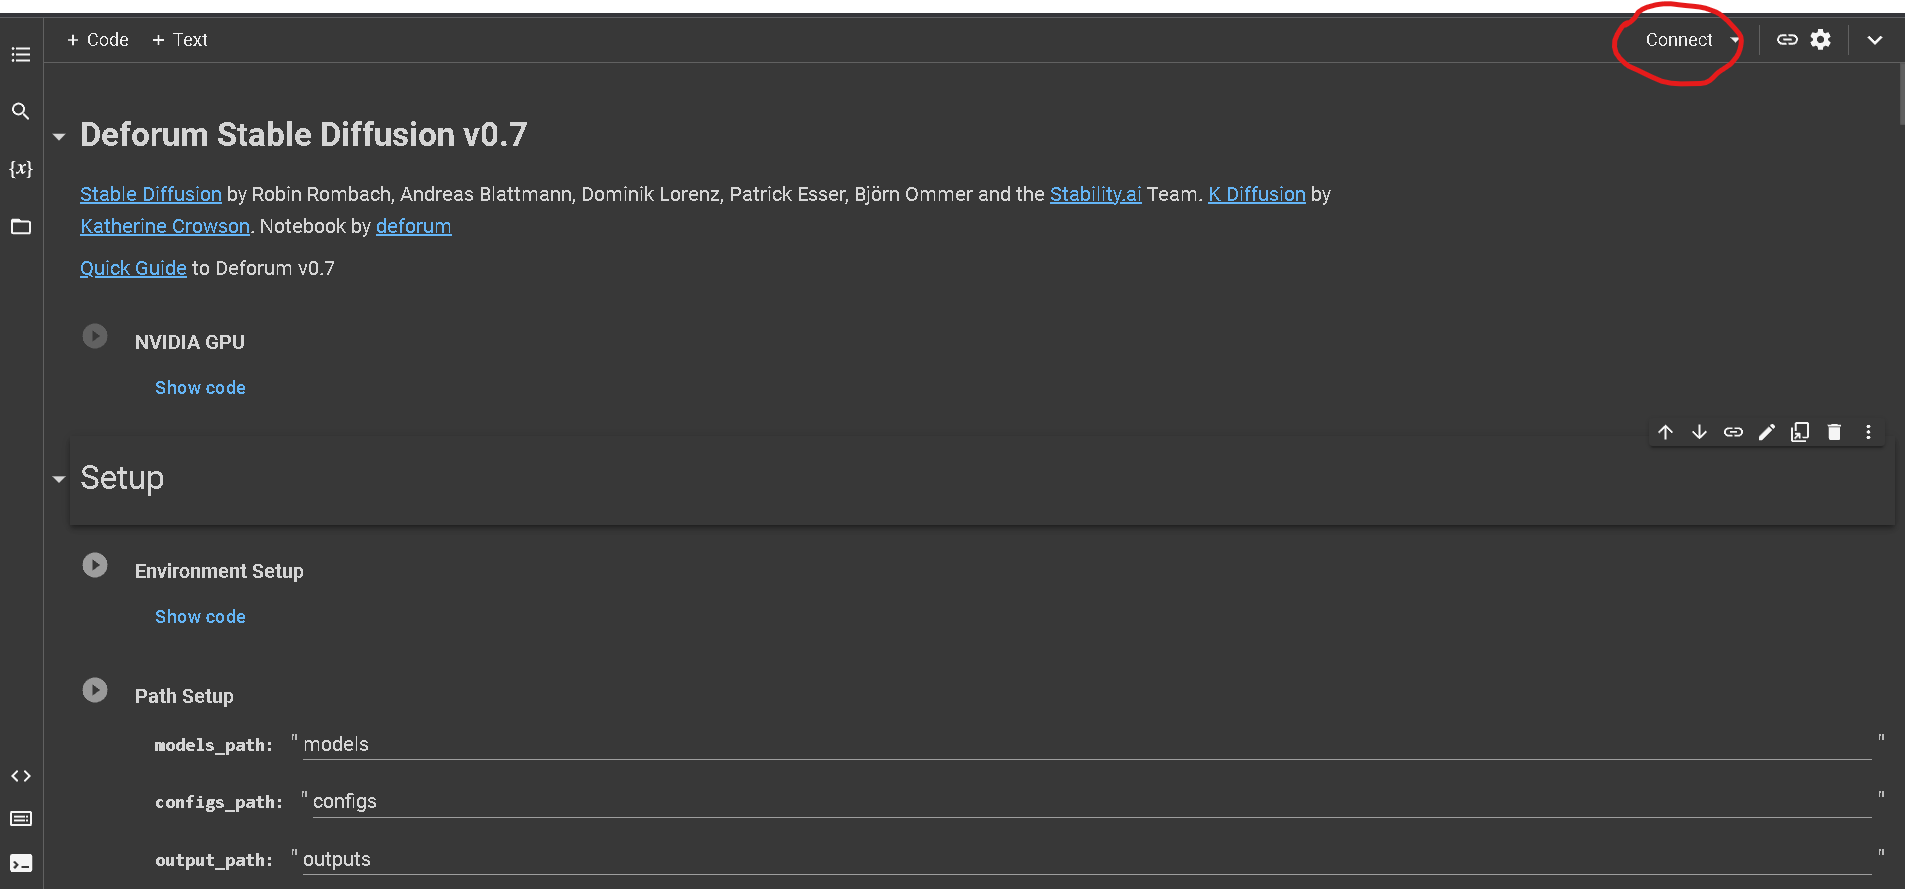This screenshot has height=889, width=1905.
Task: Click the Path Setup cell title
Action: pyautogui.click(x=184, y=696)
